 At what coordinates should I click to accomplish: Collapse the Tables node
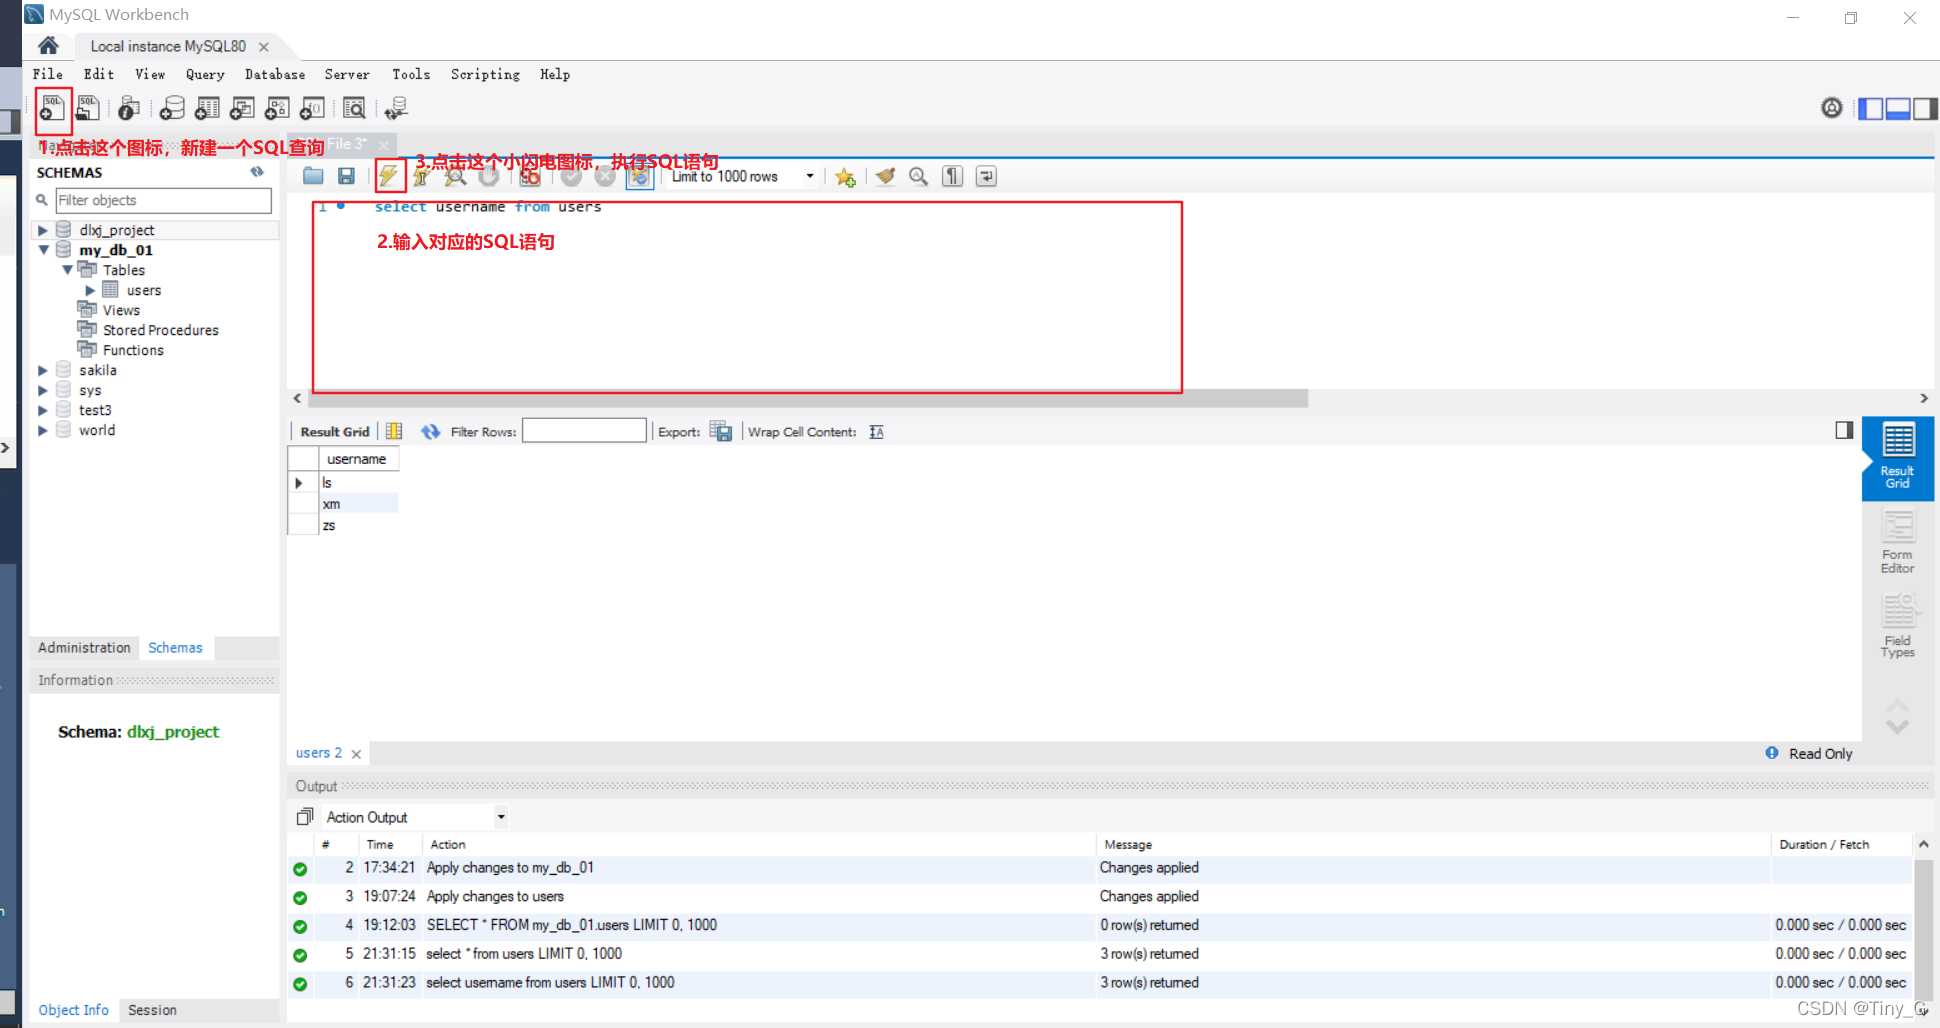pyautogui.click(x=67, y=270)
